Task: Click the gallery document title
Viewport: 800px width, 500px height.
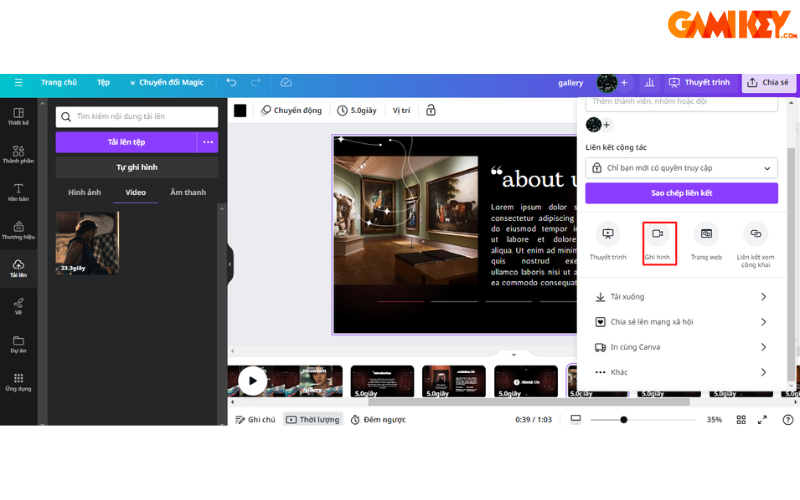Action: tap(570, 82)
